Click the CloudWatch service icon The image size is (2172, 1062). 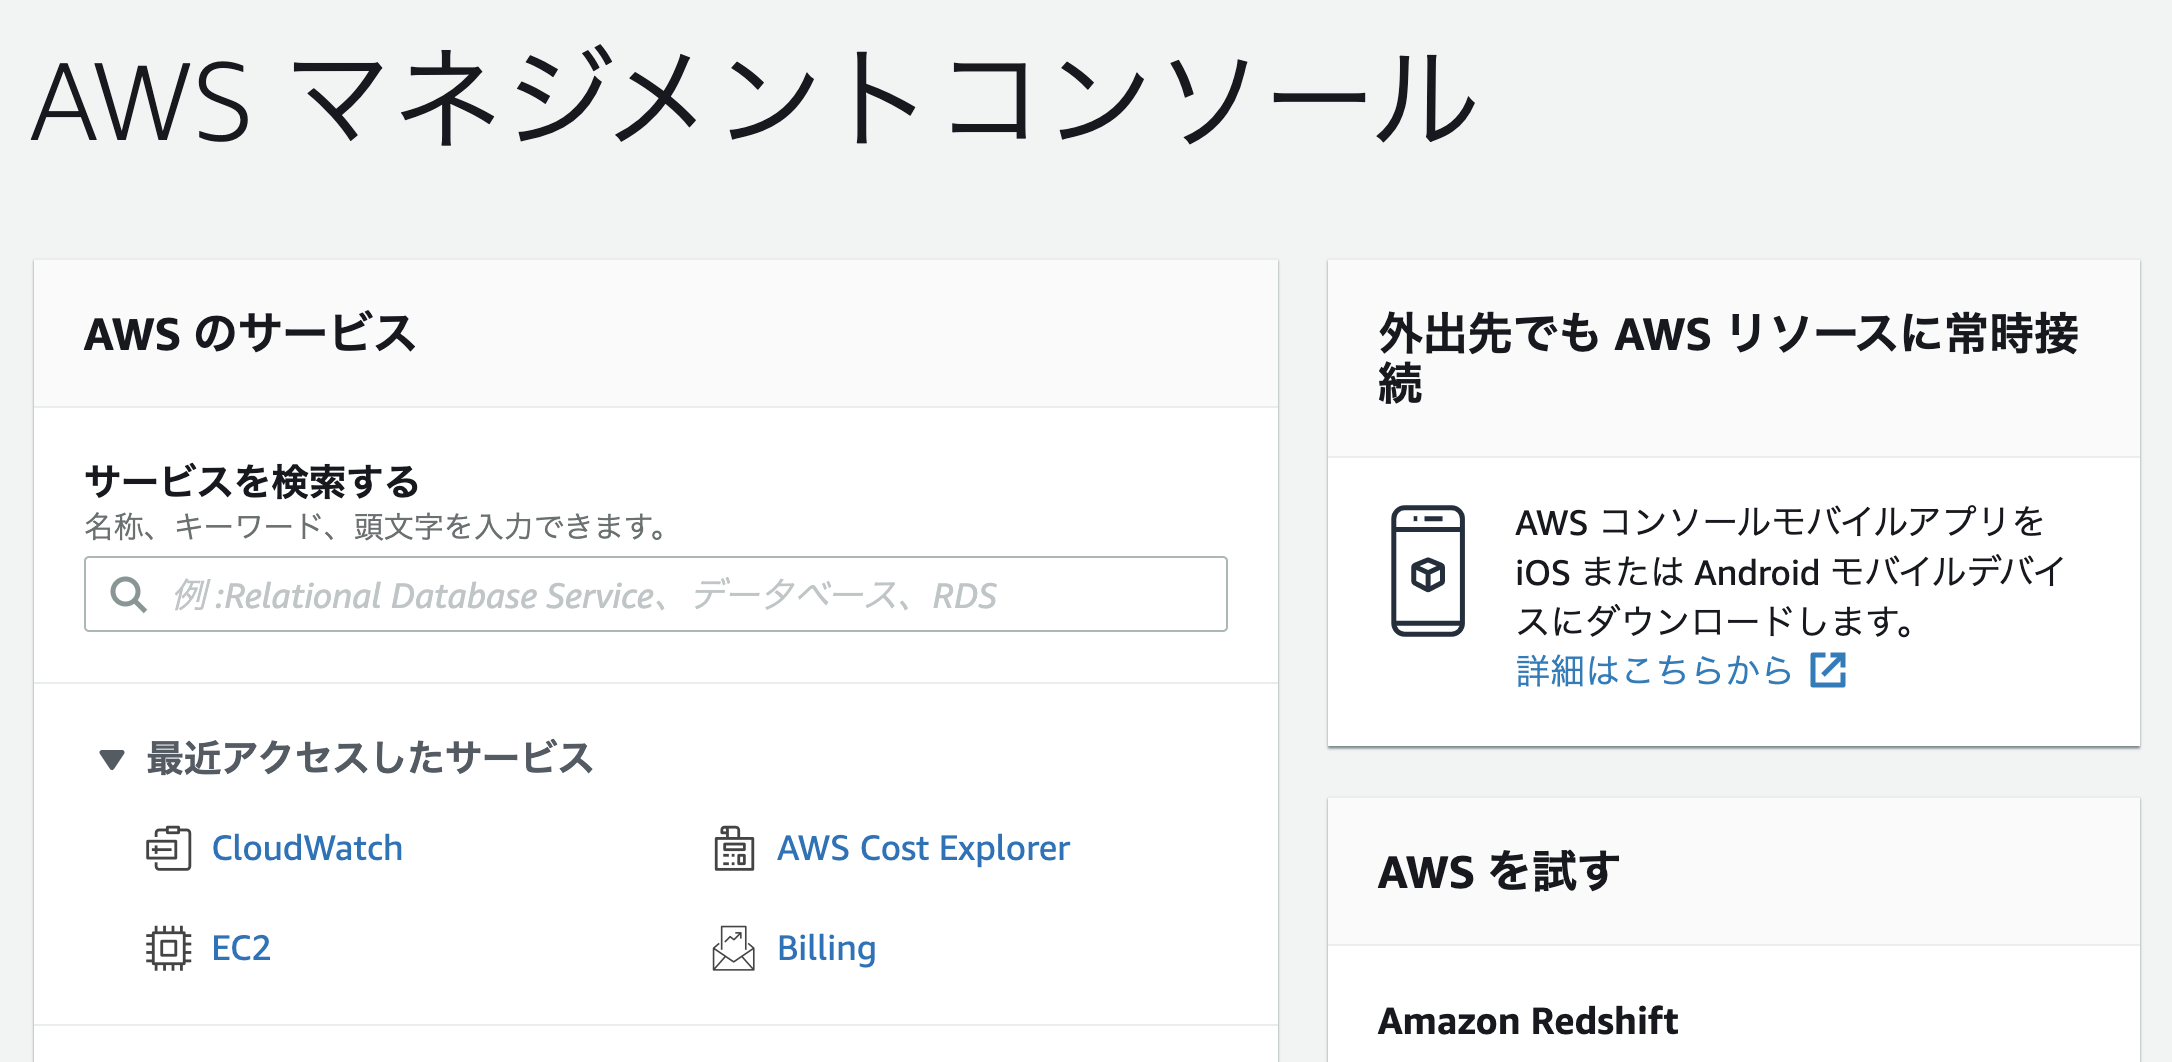pos(168,848)
